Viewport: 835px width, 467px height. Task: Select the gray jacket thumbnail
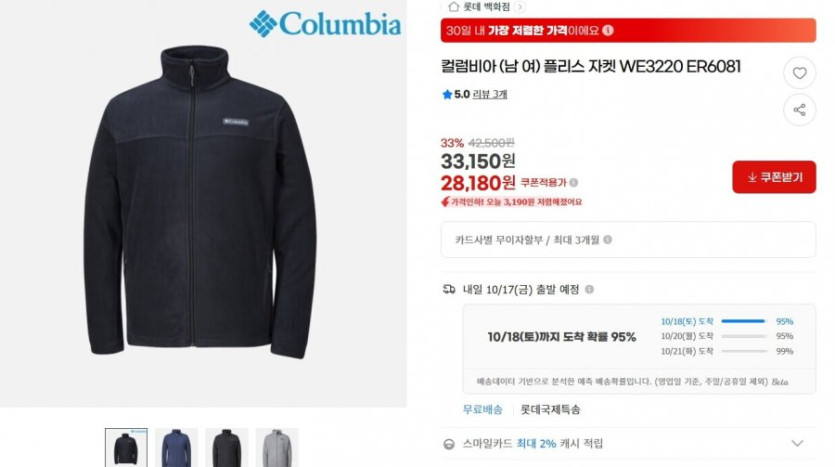[277, 448]
